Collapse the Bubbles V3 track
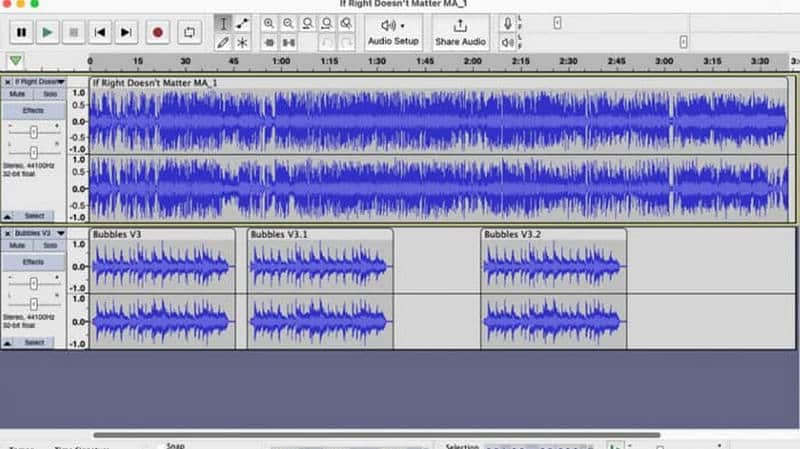Screen dimensions: 800x449 click(7, 342)
